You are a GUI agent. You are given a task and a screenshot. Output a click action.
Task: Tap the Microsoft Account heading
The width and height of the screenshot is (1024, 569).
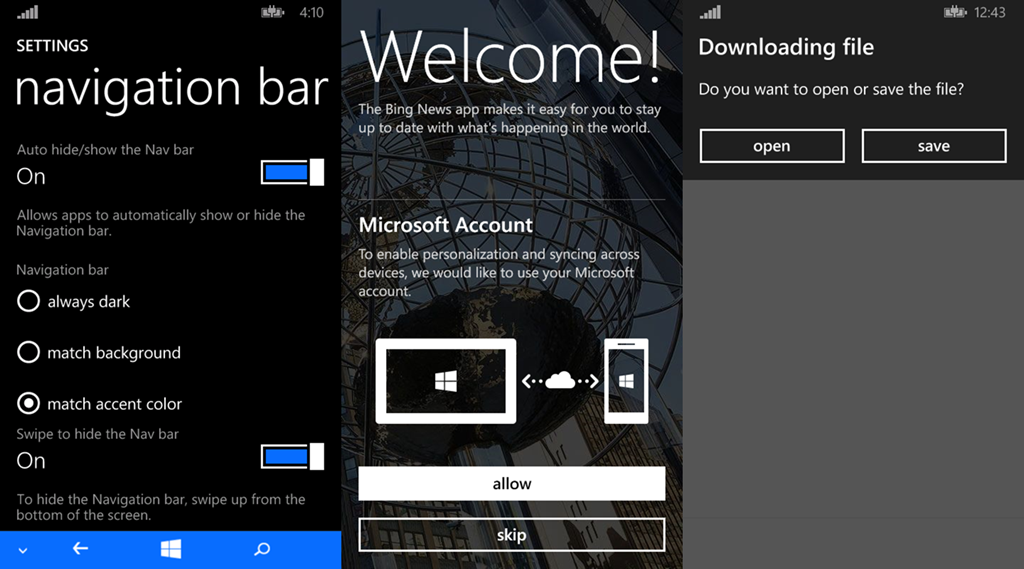(445, 225)
